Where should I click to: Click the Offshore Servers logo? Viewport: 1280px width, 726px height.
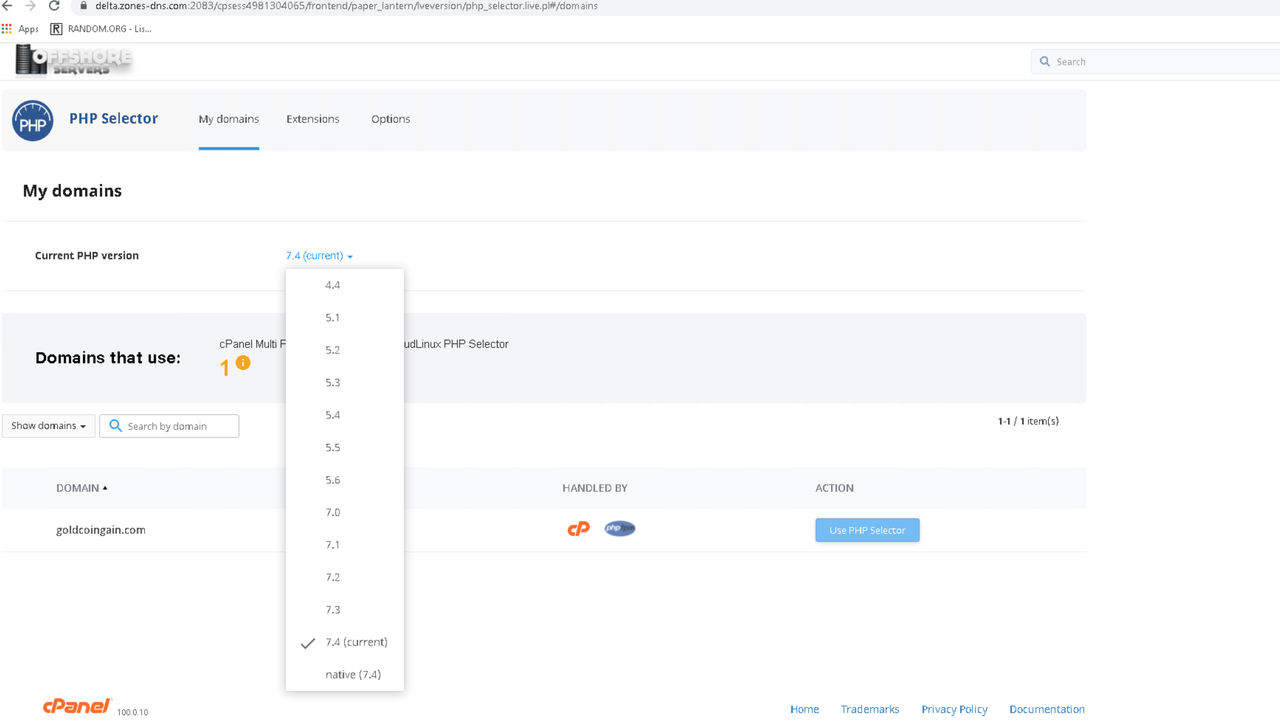tap(72, 60)
